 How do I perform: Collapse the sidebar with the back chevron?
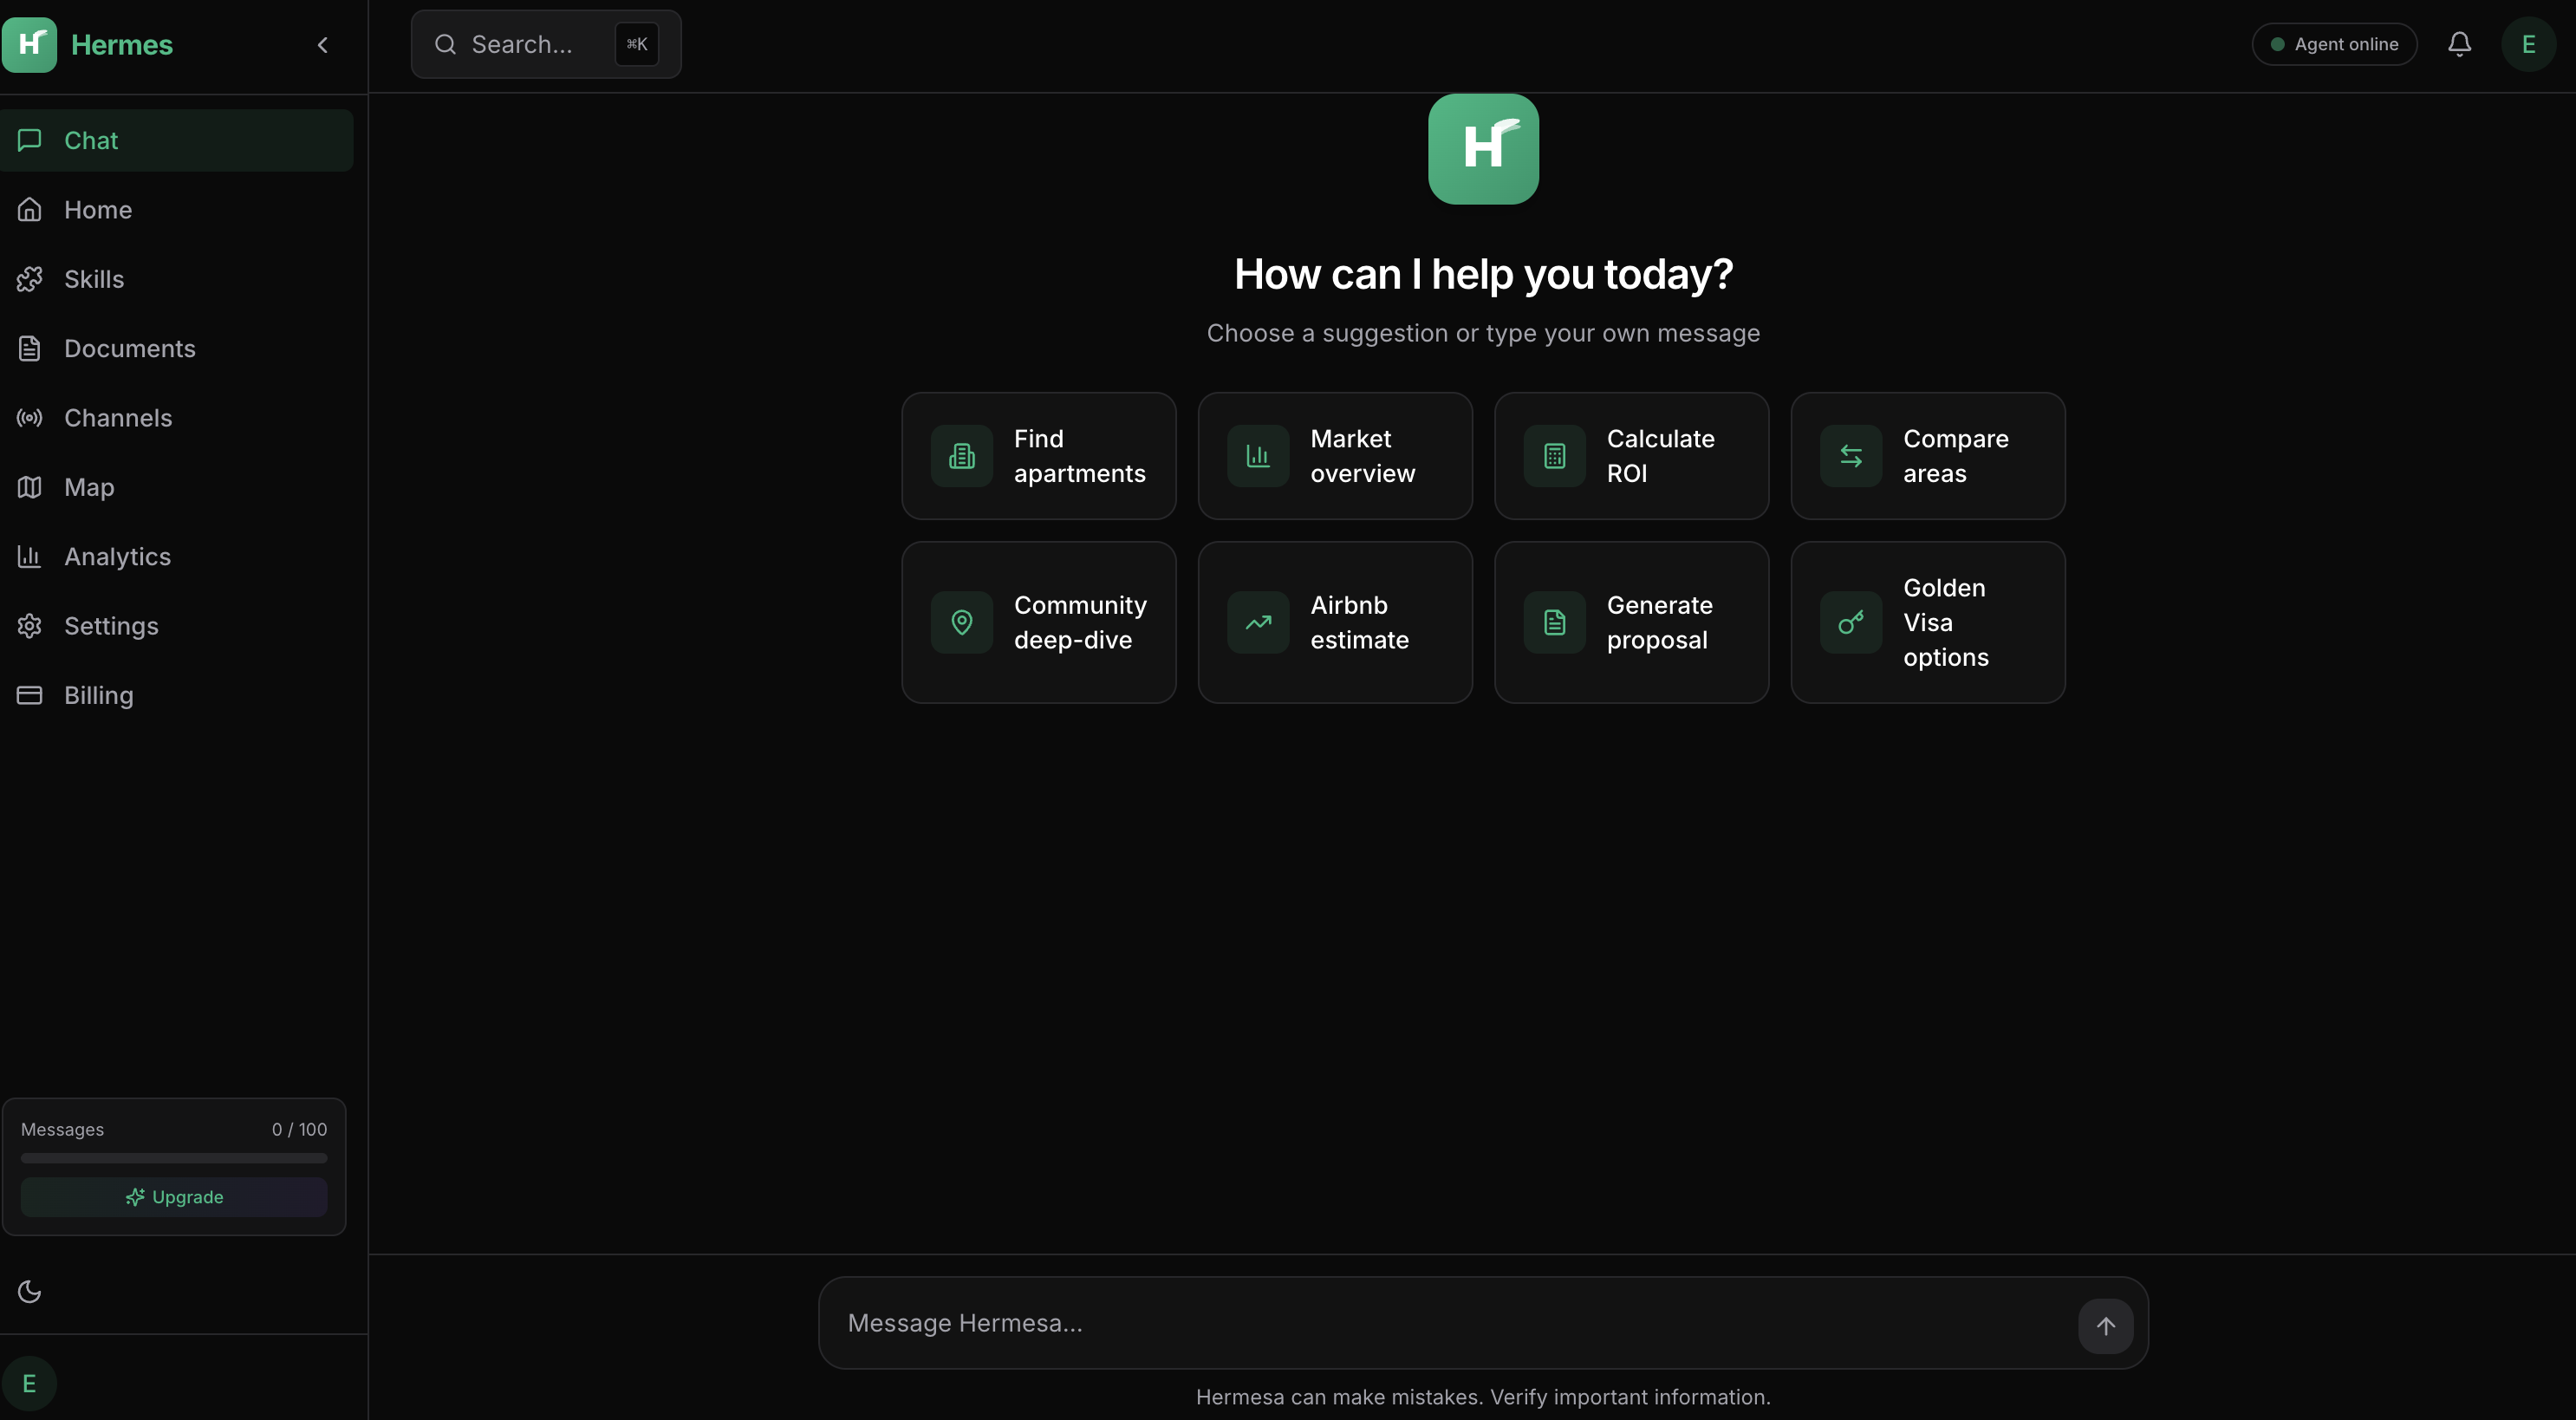(322, 44)
